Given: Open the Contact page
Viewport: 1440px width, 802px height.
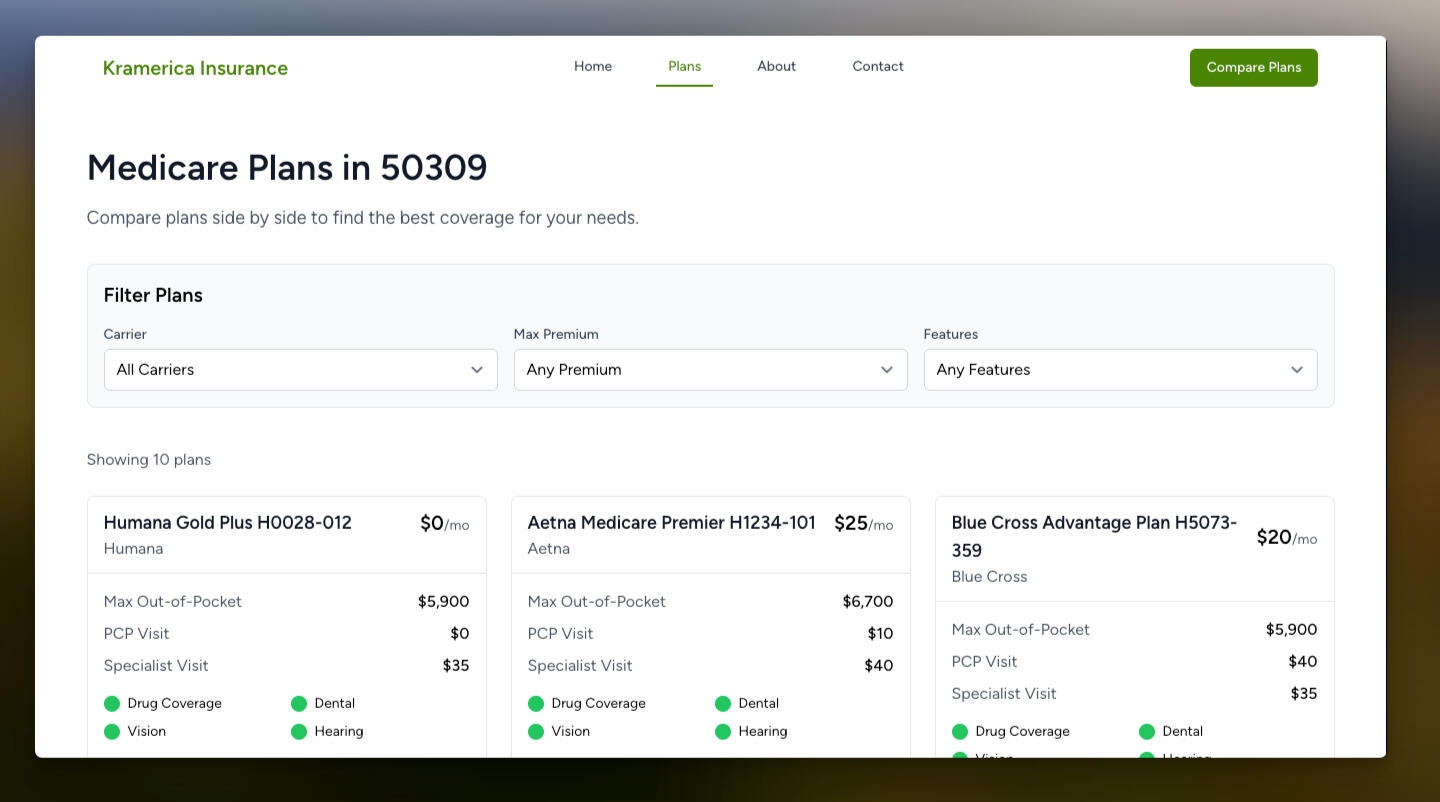Looking at the screenshot, I should pos(877,66).
